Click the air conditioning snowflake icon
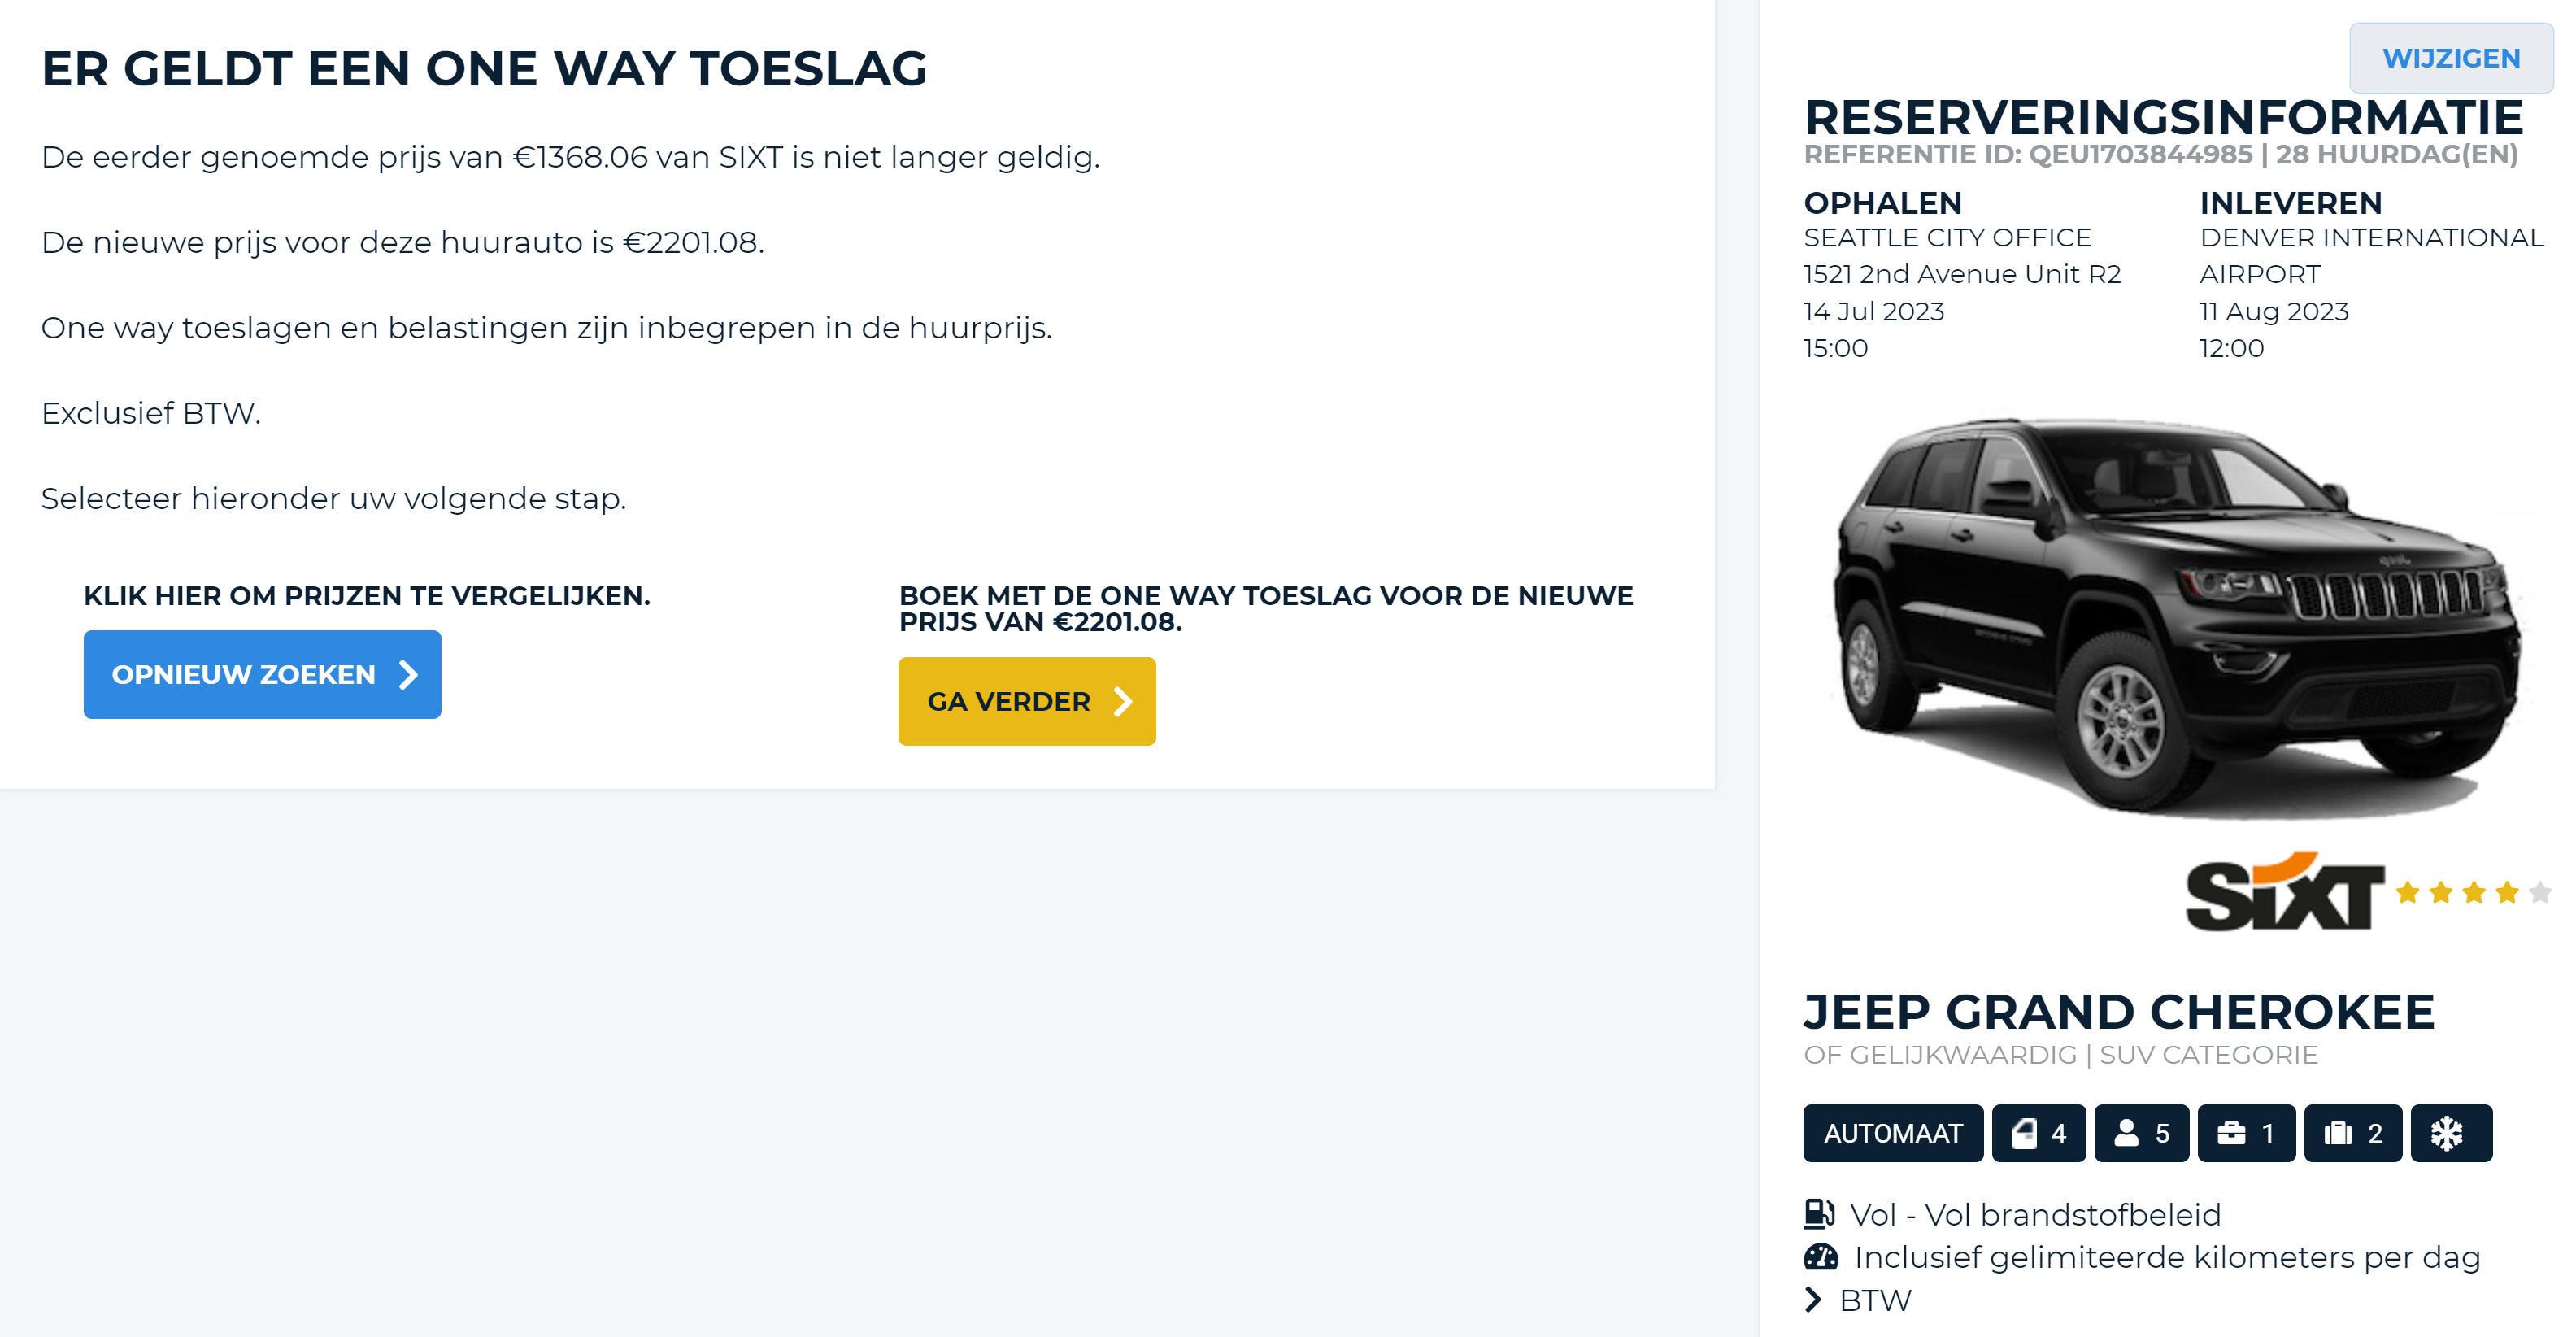Viewport: 2576px width, 1337px height. pyautogui.click(x=2449, y=1133)
